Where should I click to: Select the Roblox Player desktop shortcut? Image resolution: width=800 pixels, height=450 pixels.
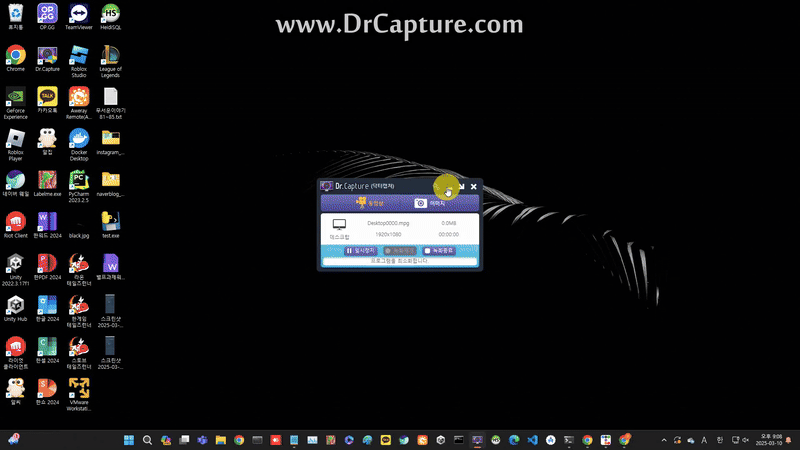[16, 145]
